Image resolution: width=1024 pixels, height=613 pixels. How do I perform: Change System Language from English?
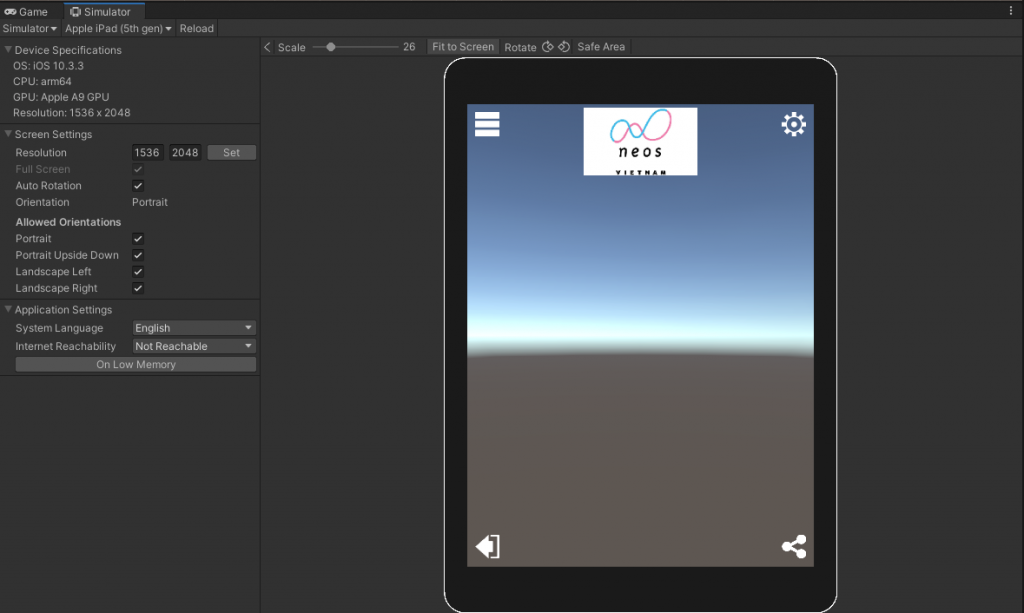(x=193, y=327)
